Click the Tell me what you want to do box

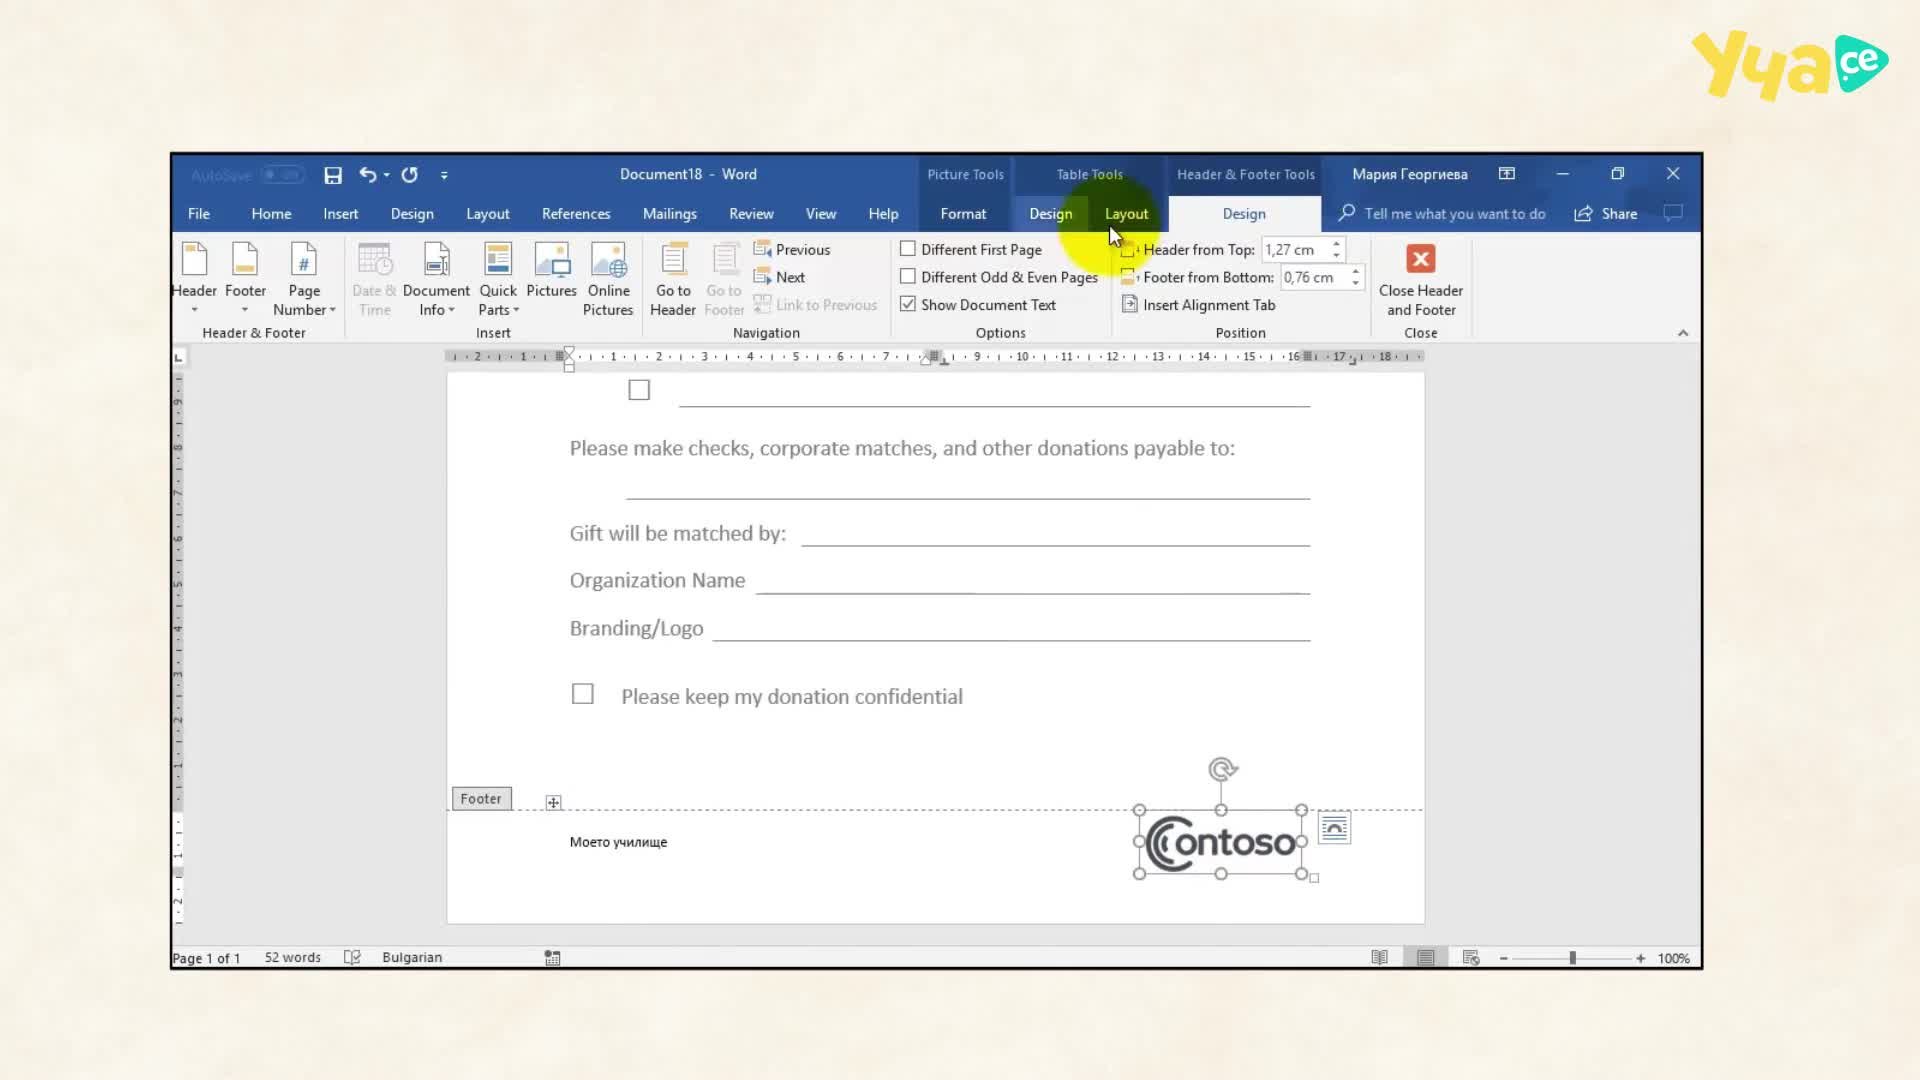[1442, 214]
